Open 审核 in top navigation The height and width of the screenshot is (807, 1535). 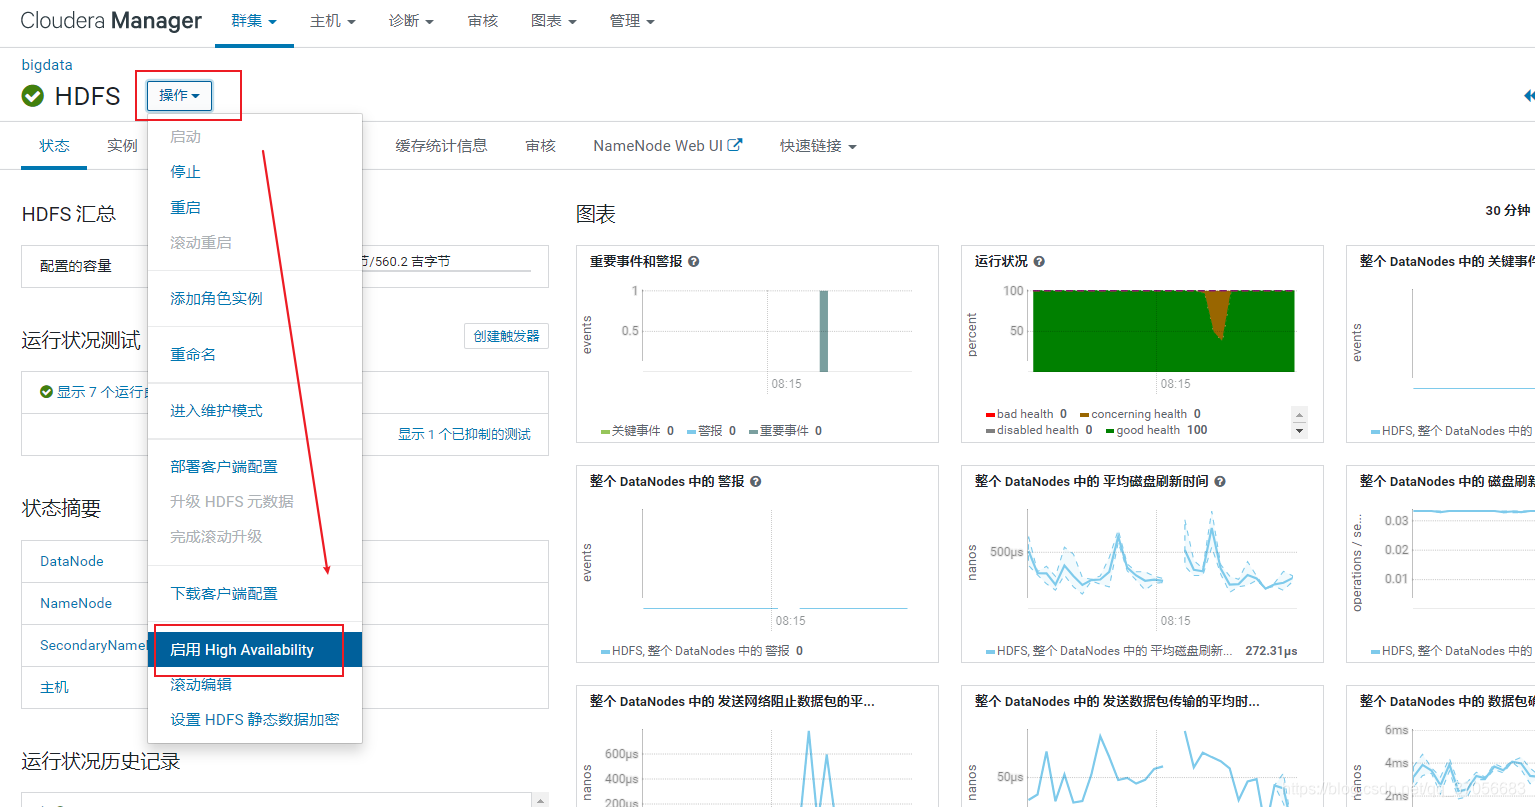[483, 21]
